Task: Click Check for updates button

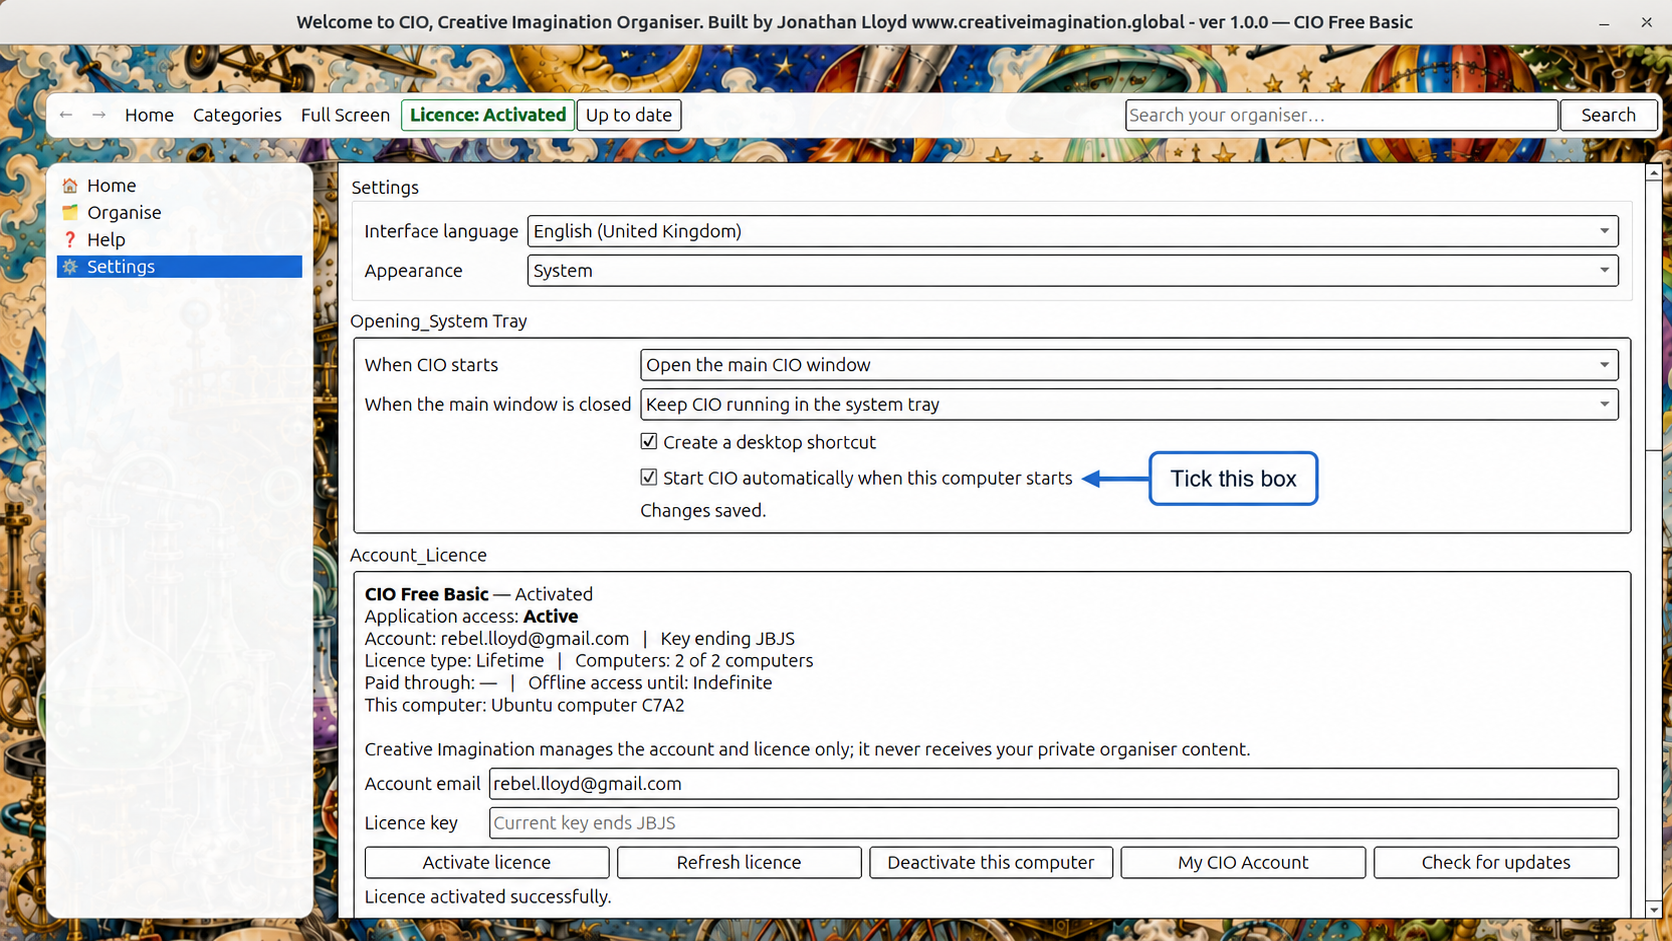Action: [1496, 862]
